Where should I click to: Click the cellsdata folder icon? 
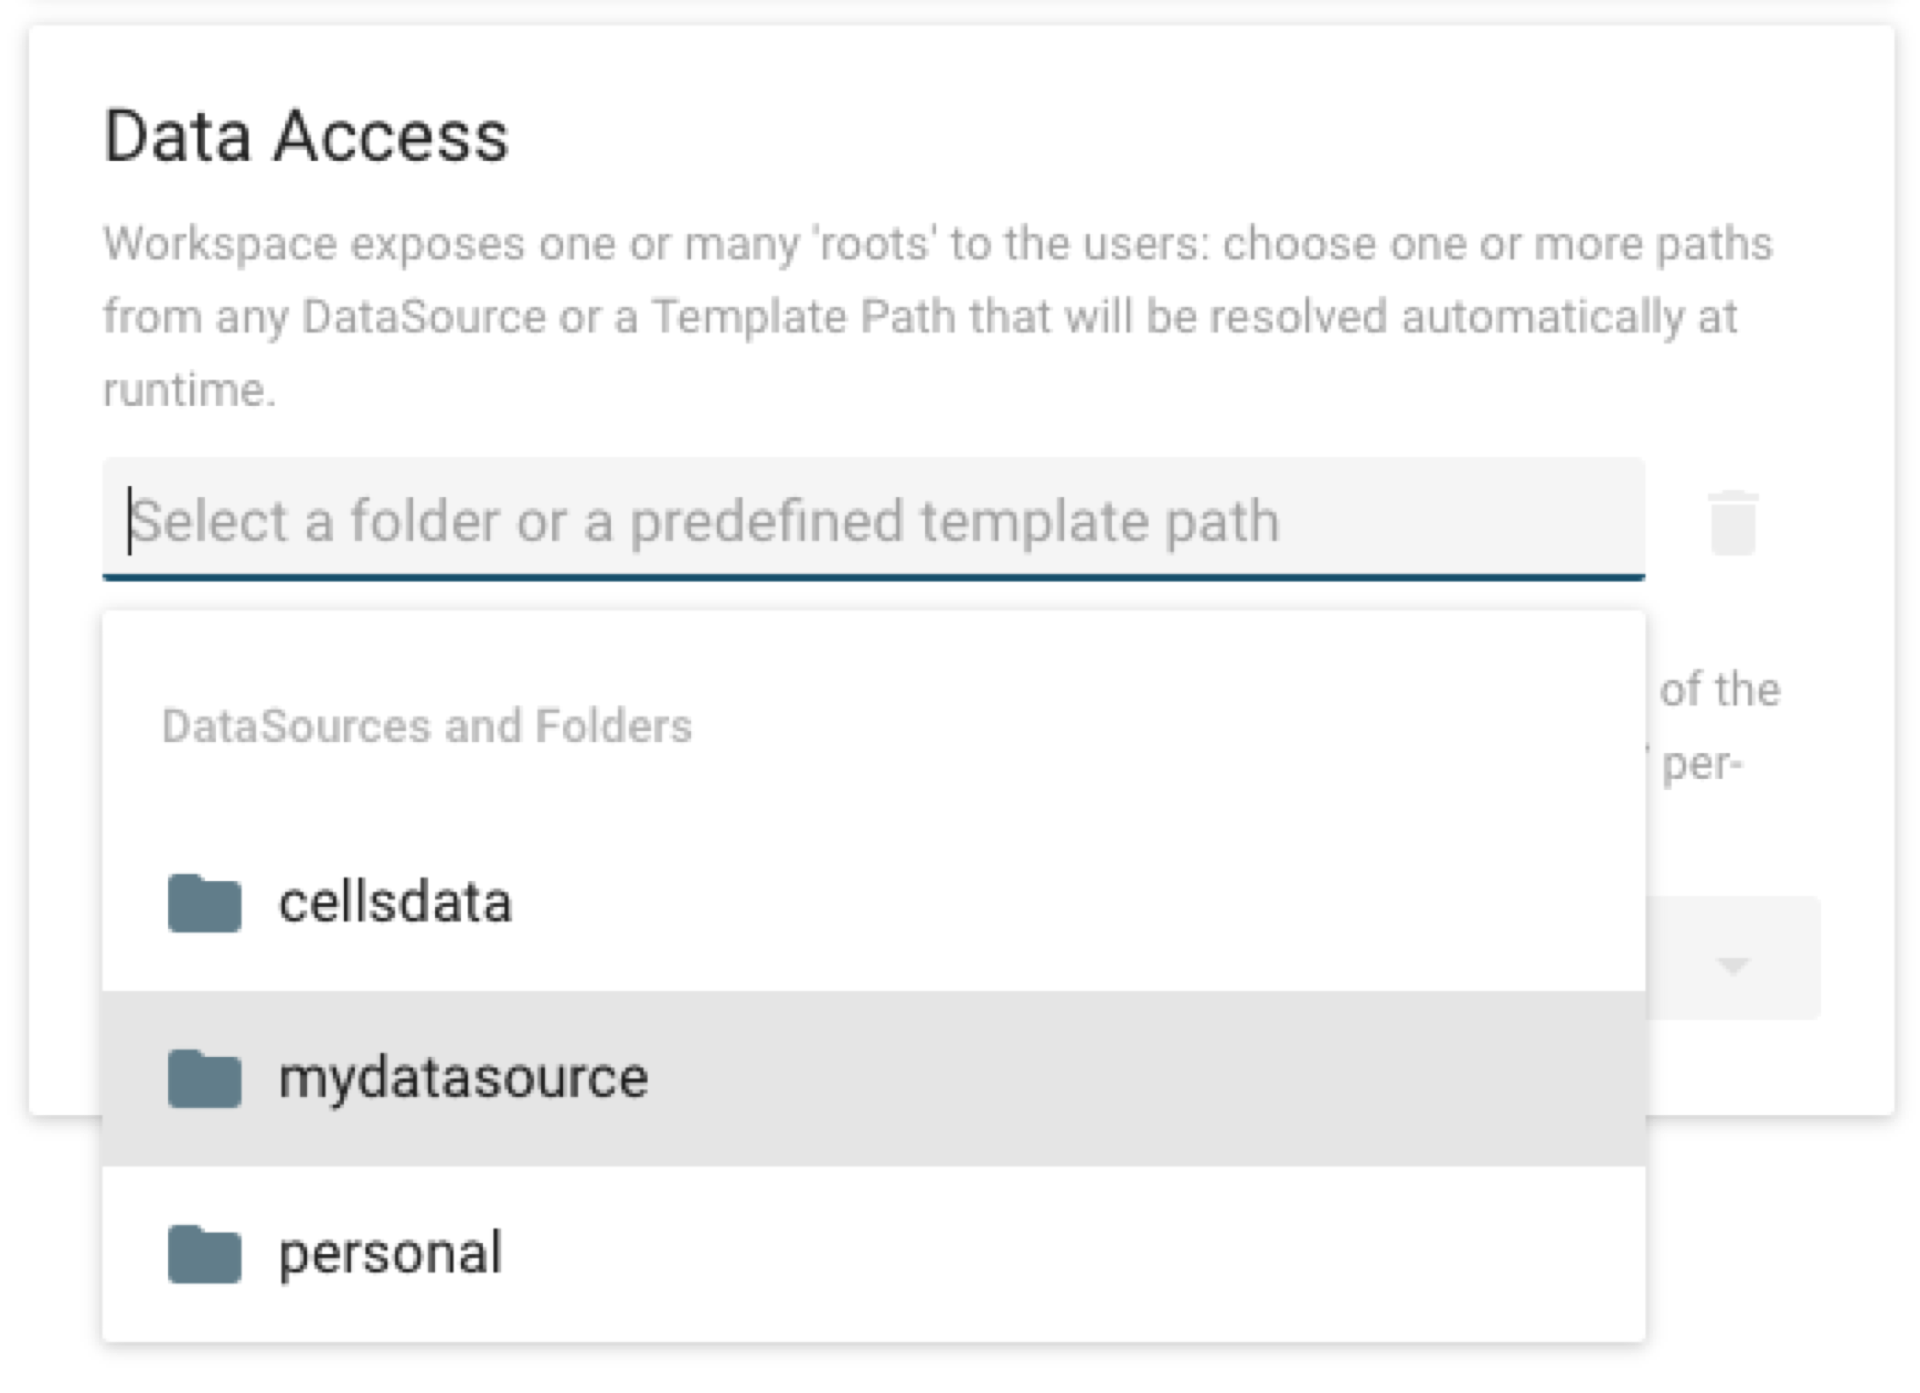pyautogui.click(x=204, y=903)
